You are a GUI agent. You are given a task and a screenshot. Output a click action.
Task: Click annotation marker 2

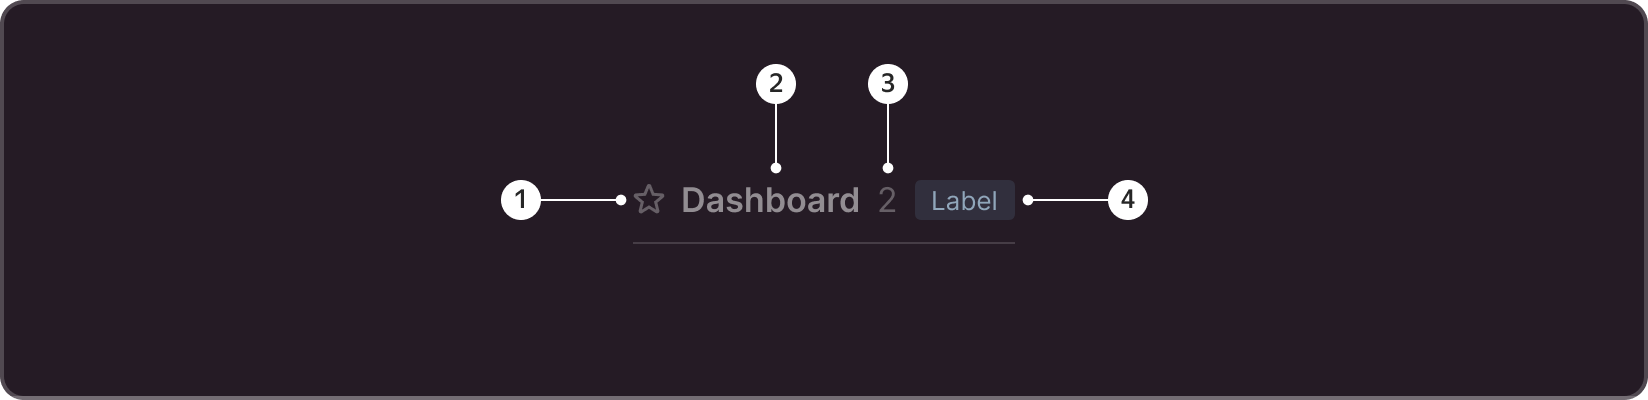coord(776,84)
